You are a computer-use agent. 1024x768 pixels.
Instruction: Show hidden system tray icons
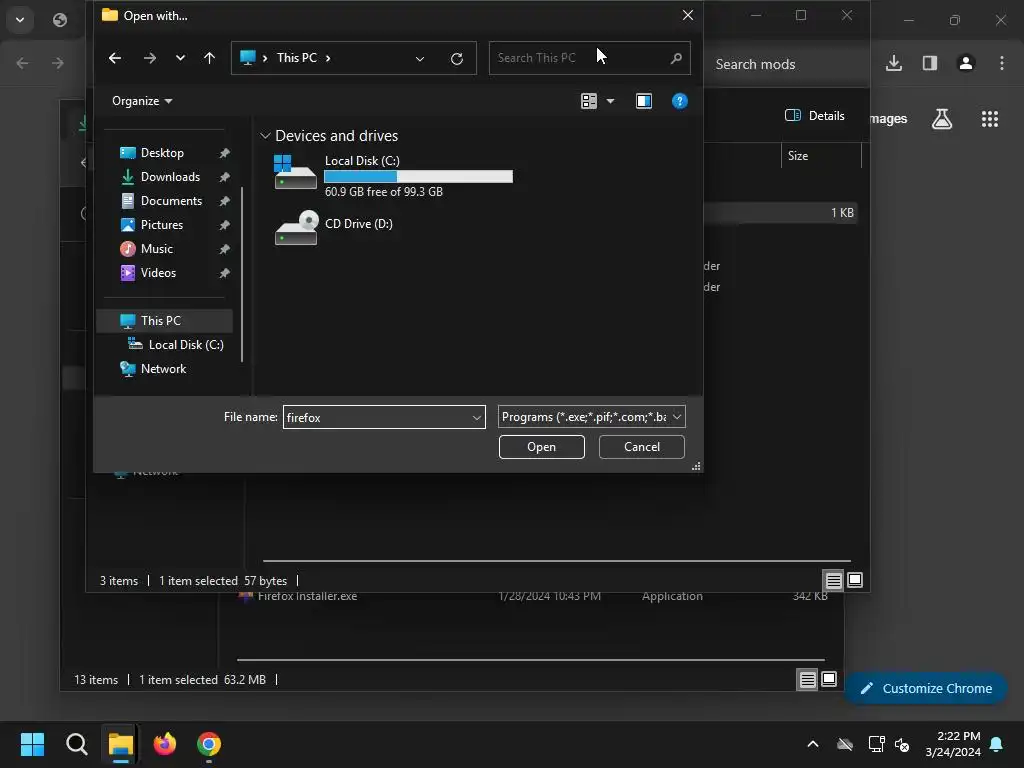(x=813, y=744)
